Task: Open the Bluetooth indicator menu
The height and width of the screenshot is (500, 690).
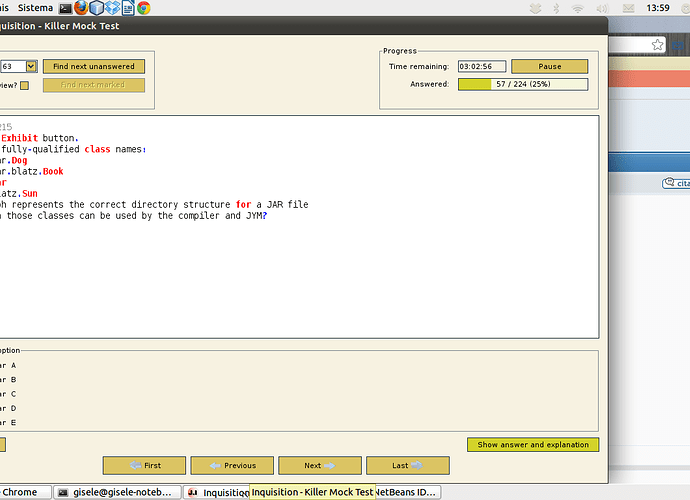Action: coord(556,8)
